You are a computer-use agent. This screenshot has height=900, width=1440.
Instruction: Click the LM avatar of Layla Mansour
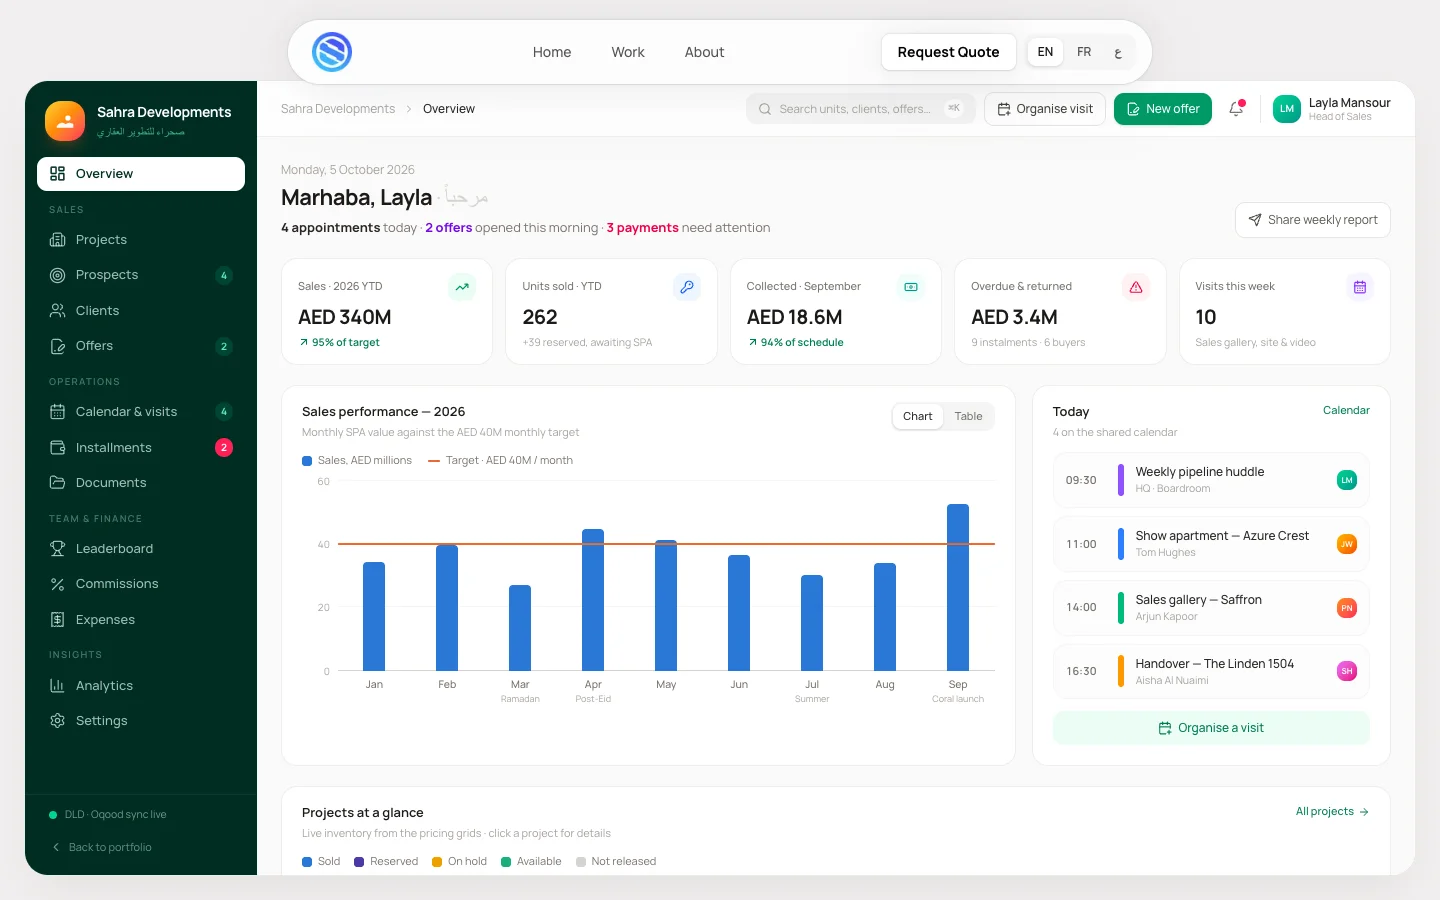pos(1287,109)
